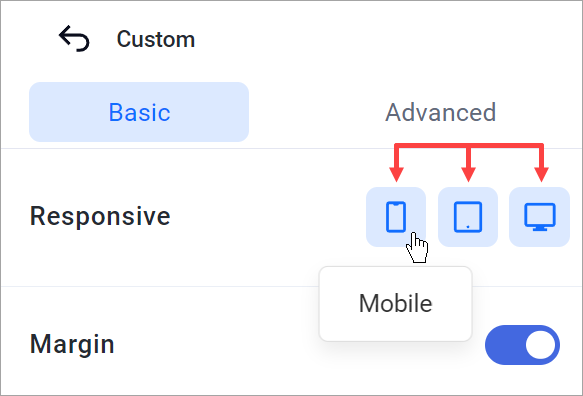Disable the blue Margin toggle
Screen dimensions: 583x396
click(x=522, y=345)
